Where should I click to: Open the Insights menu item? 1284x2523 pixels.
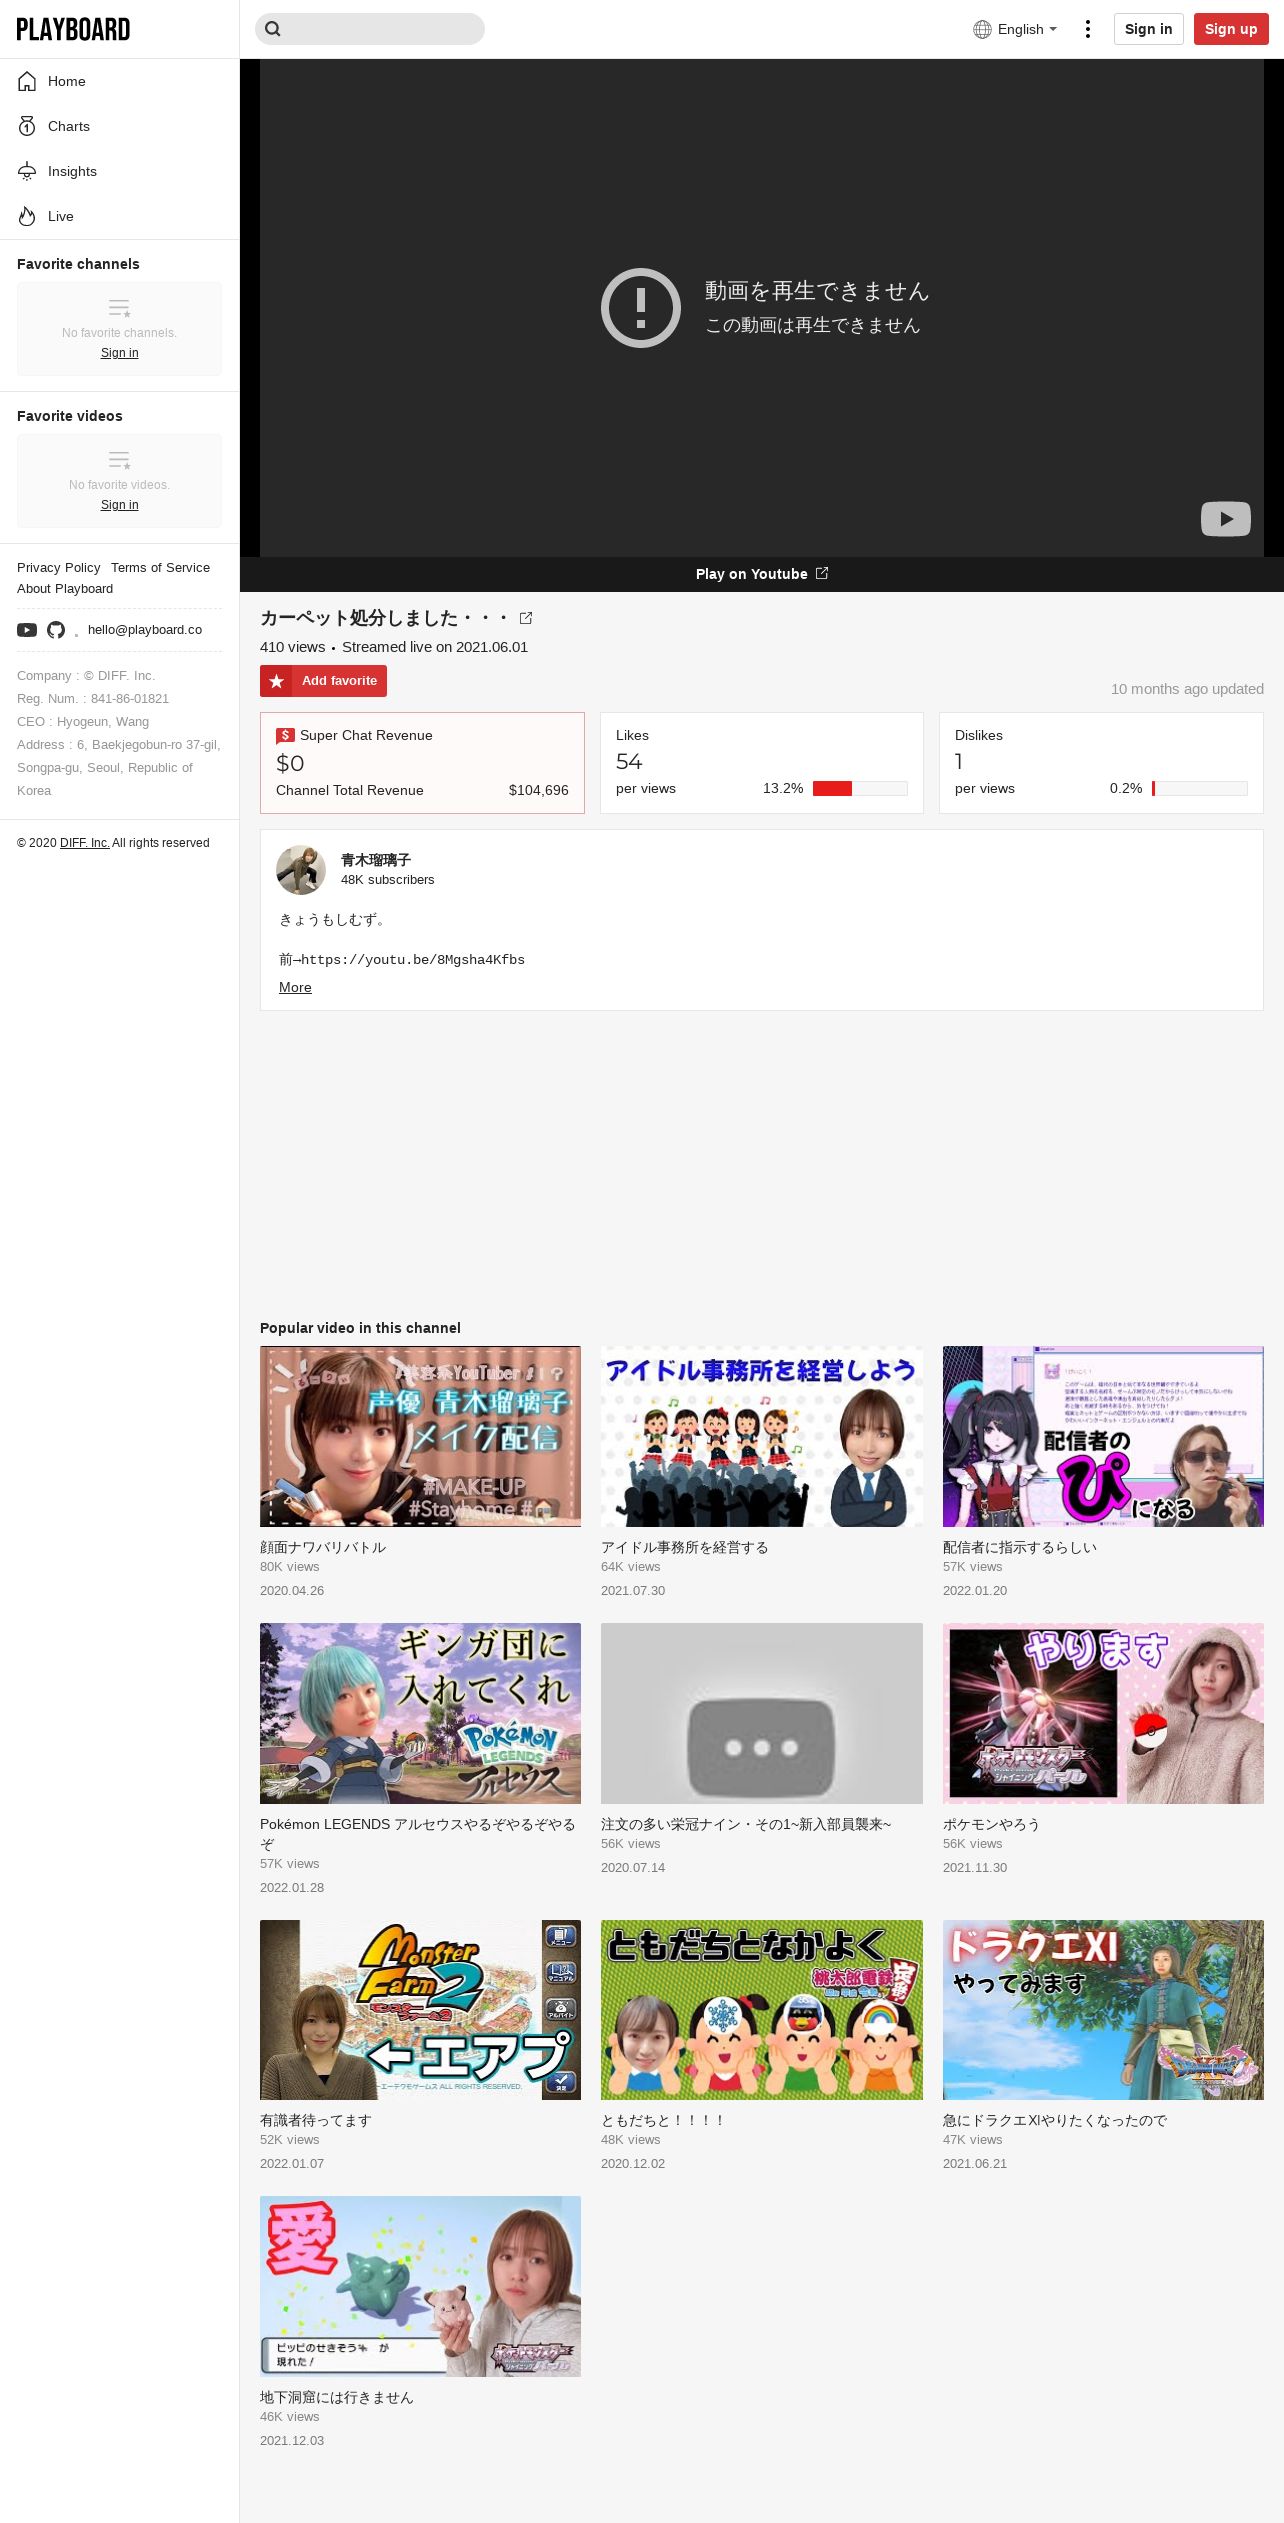pos(119,171)
